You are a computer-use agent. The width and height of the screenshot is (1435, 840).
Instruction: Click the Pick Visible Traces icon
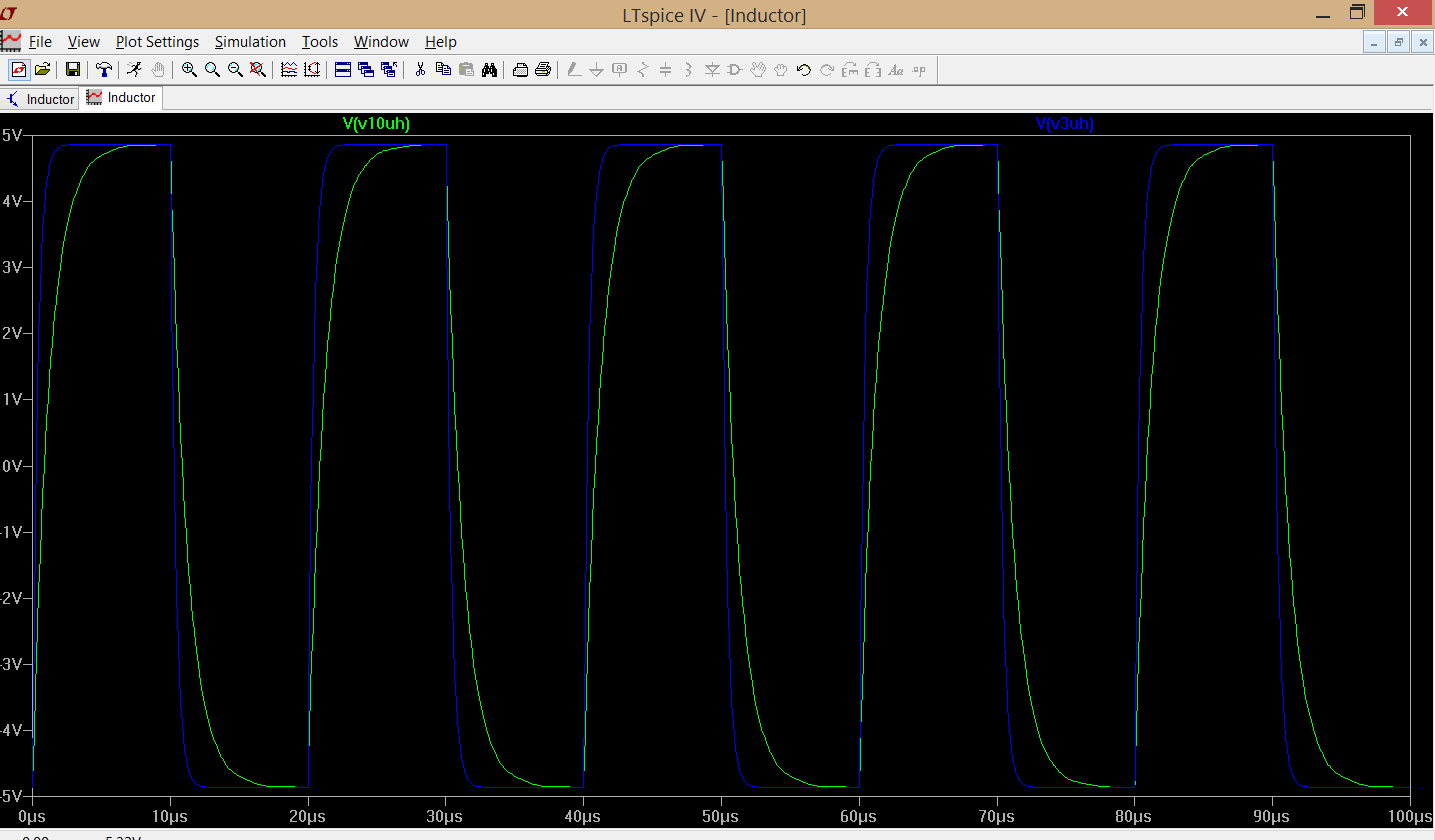[289, 69]
